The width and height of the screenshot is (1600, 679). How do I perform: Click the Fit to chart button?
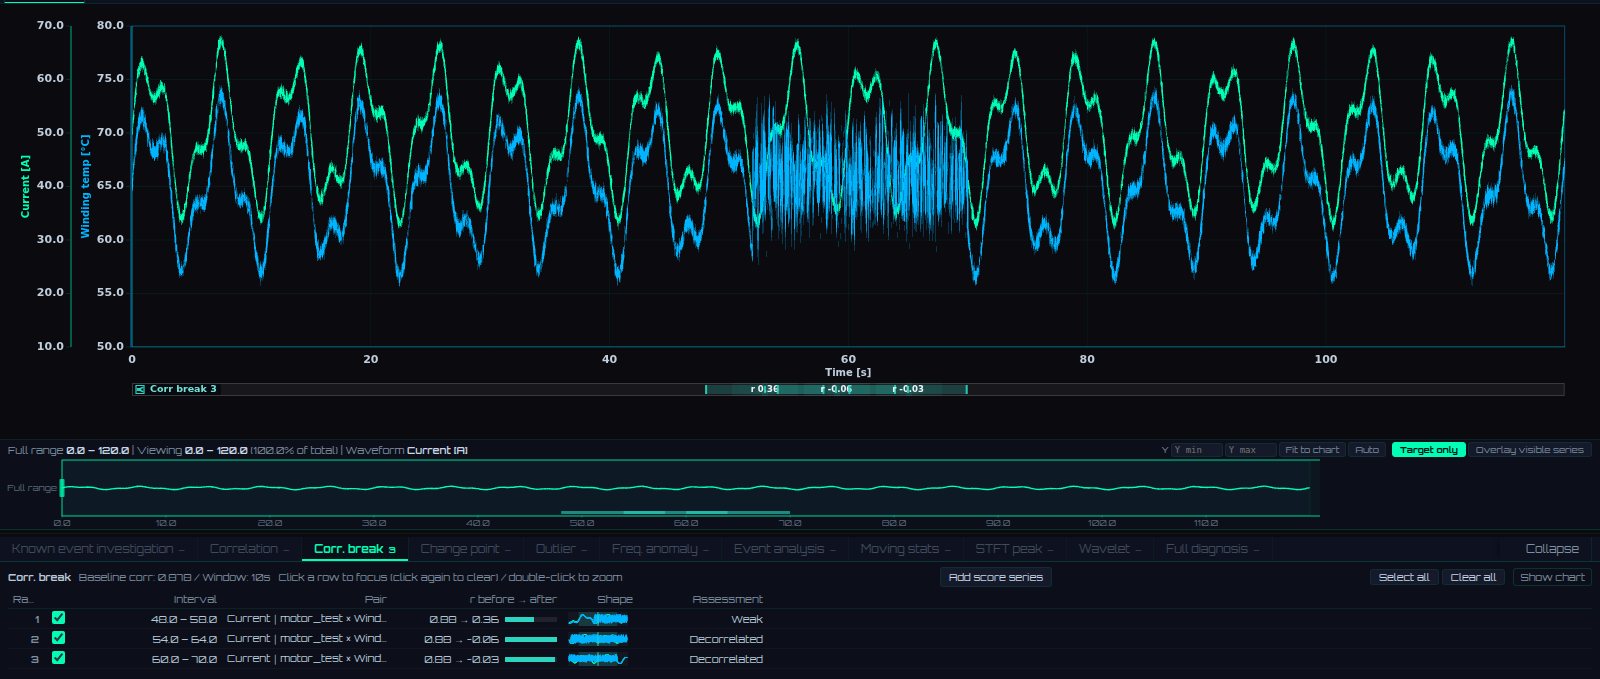click(x=1312, y=450)
